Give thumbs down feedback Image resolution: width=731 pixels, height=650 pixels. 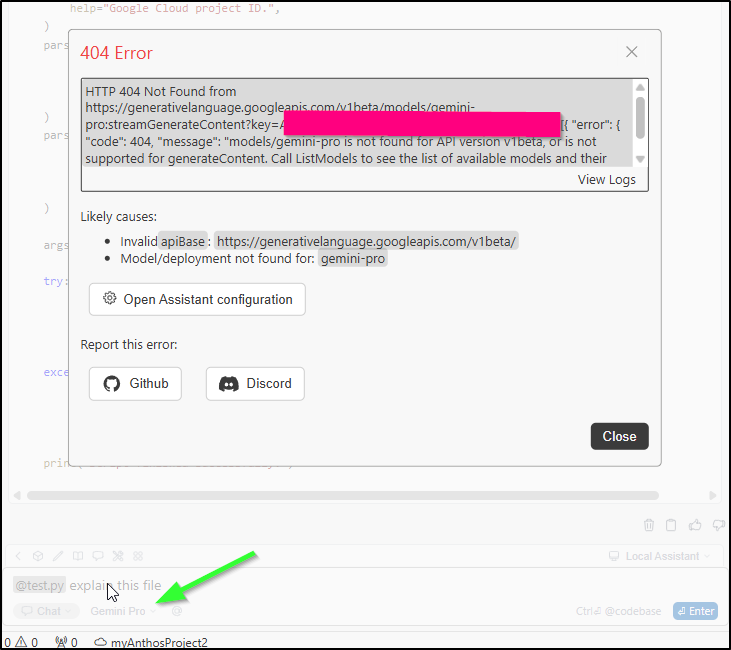click(718, 525)
